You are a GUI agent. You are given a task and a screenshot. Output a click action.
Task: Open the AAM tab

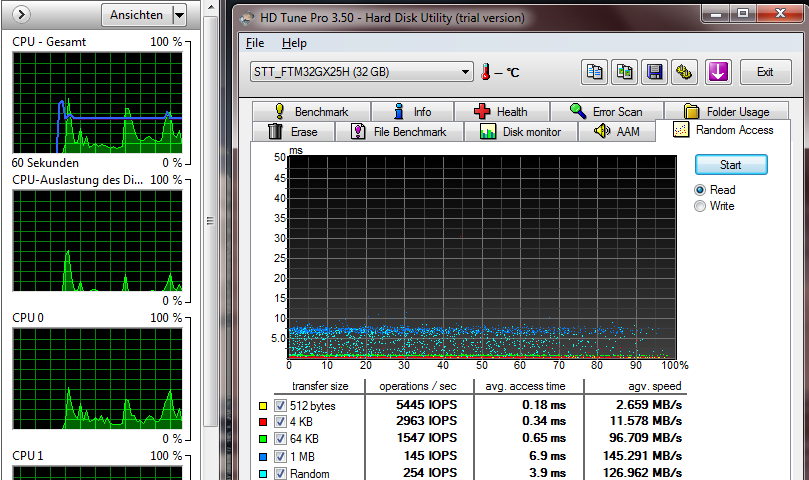click(617, 132)
